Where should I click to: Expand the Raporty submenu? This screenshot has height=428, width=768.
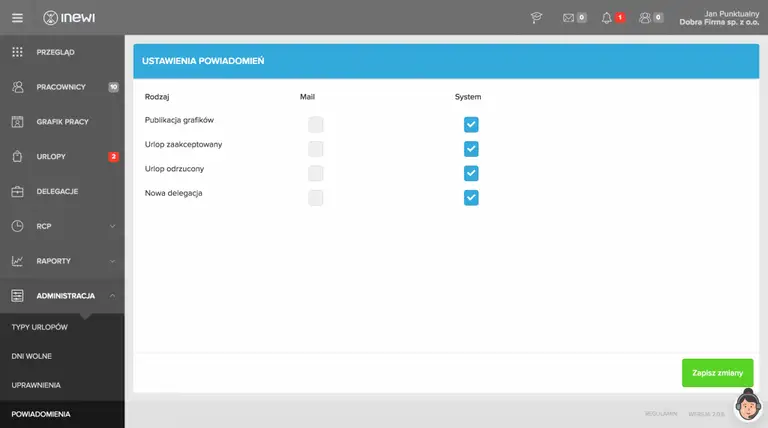pos(113,261)
